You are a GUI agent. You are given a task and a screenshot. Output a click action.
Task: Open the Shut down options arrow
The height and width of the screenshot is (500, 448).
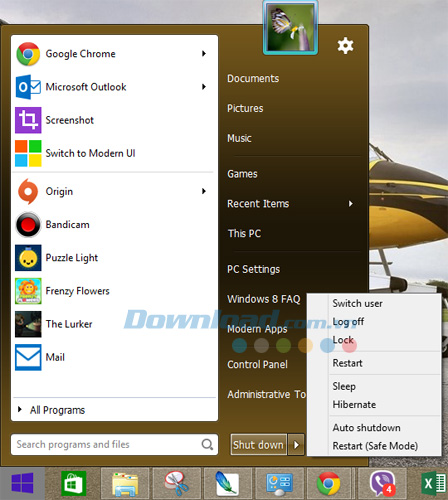(296, 444)
